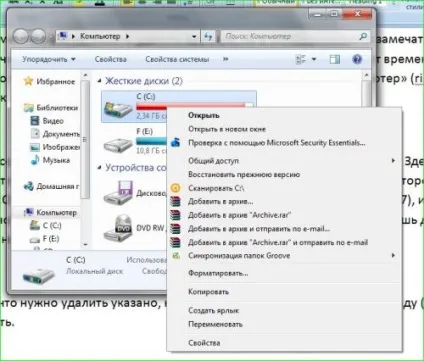Select the DVD RW drive icon
Viewport: 424px width, 361px height.
(x=118, y=228)
